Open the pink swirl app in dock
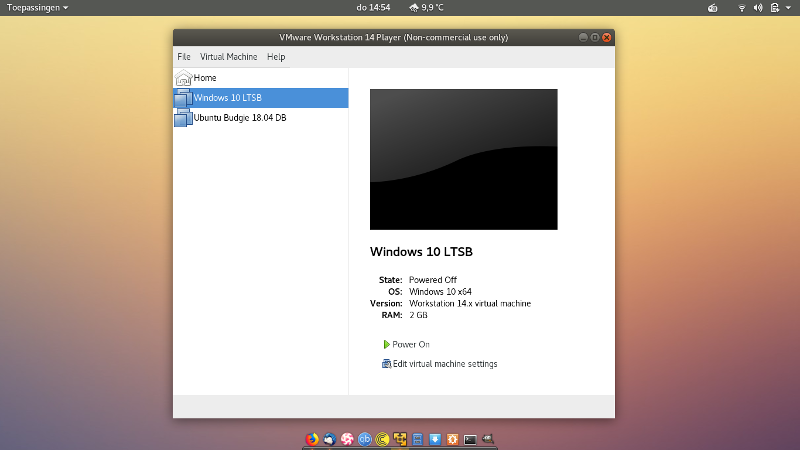 click(347, 439)
